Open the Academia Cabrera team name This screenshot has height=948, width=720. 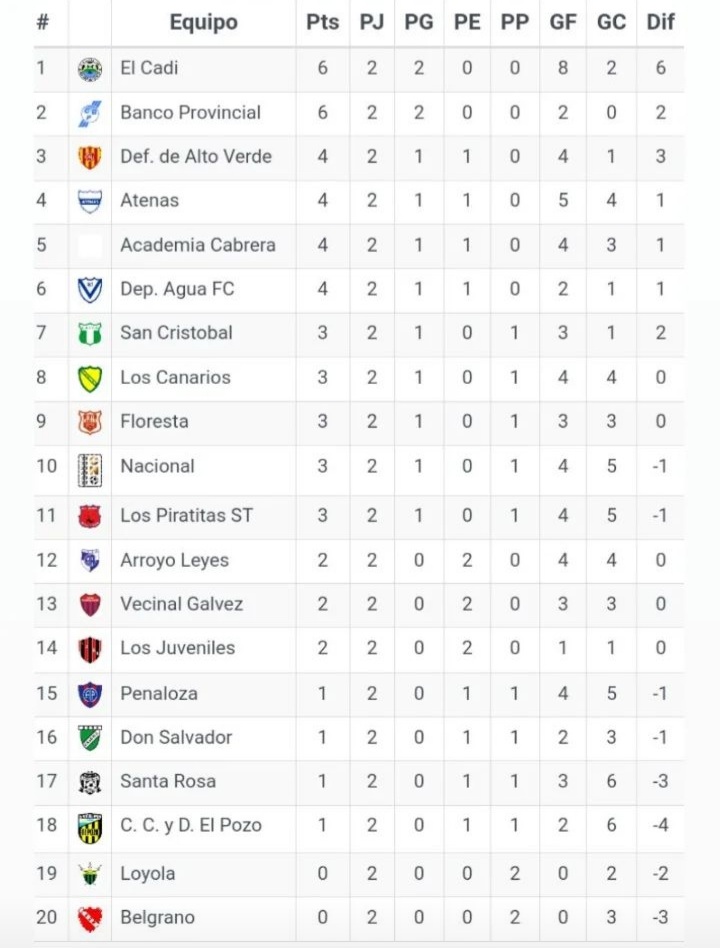197,245
